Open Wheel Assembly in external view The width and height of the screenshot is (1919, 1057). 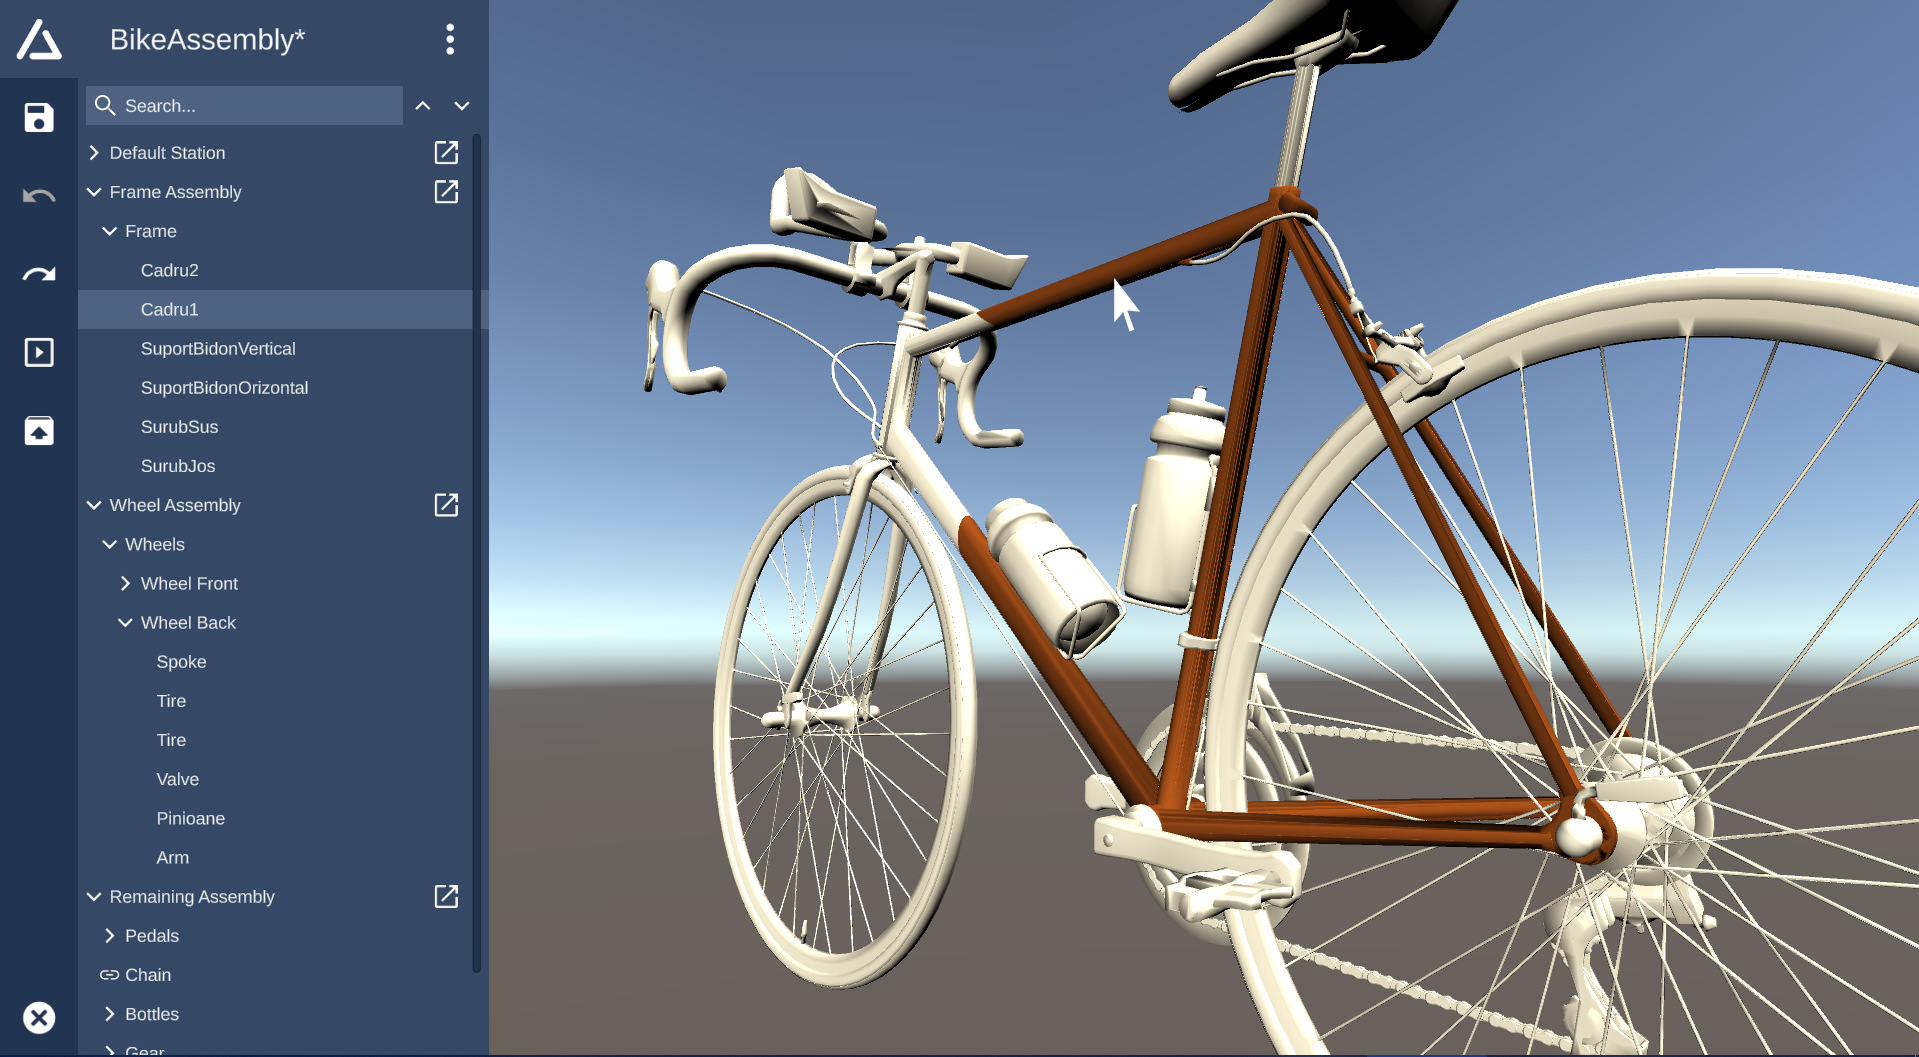point(446,505)
